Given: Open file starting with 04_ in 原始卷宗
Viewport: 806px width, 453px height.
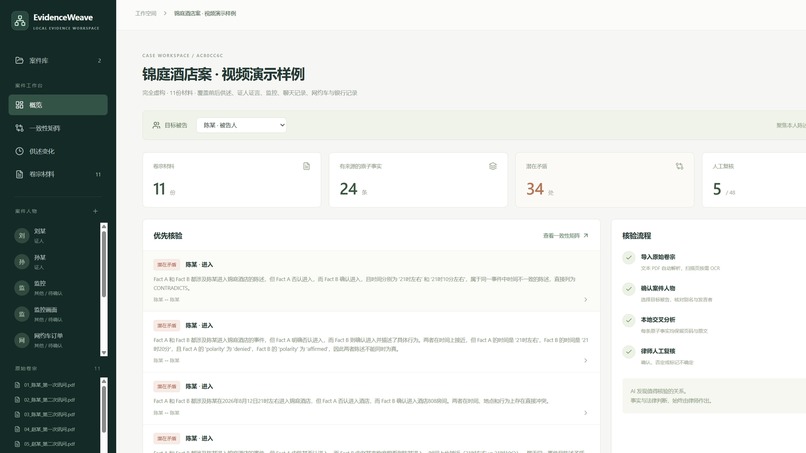Looking at the screenshot, I should point(49,429).
